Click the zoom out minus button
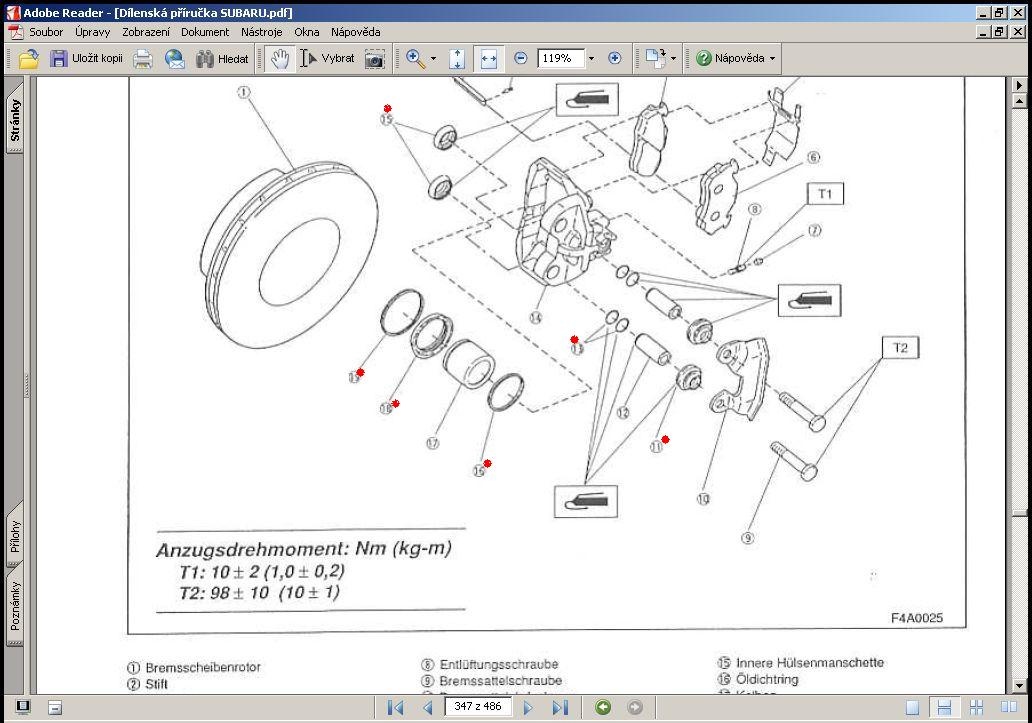Image resolution: width=1032 pixels, height=723 pixels. coord(521,58)
